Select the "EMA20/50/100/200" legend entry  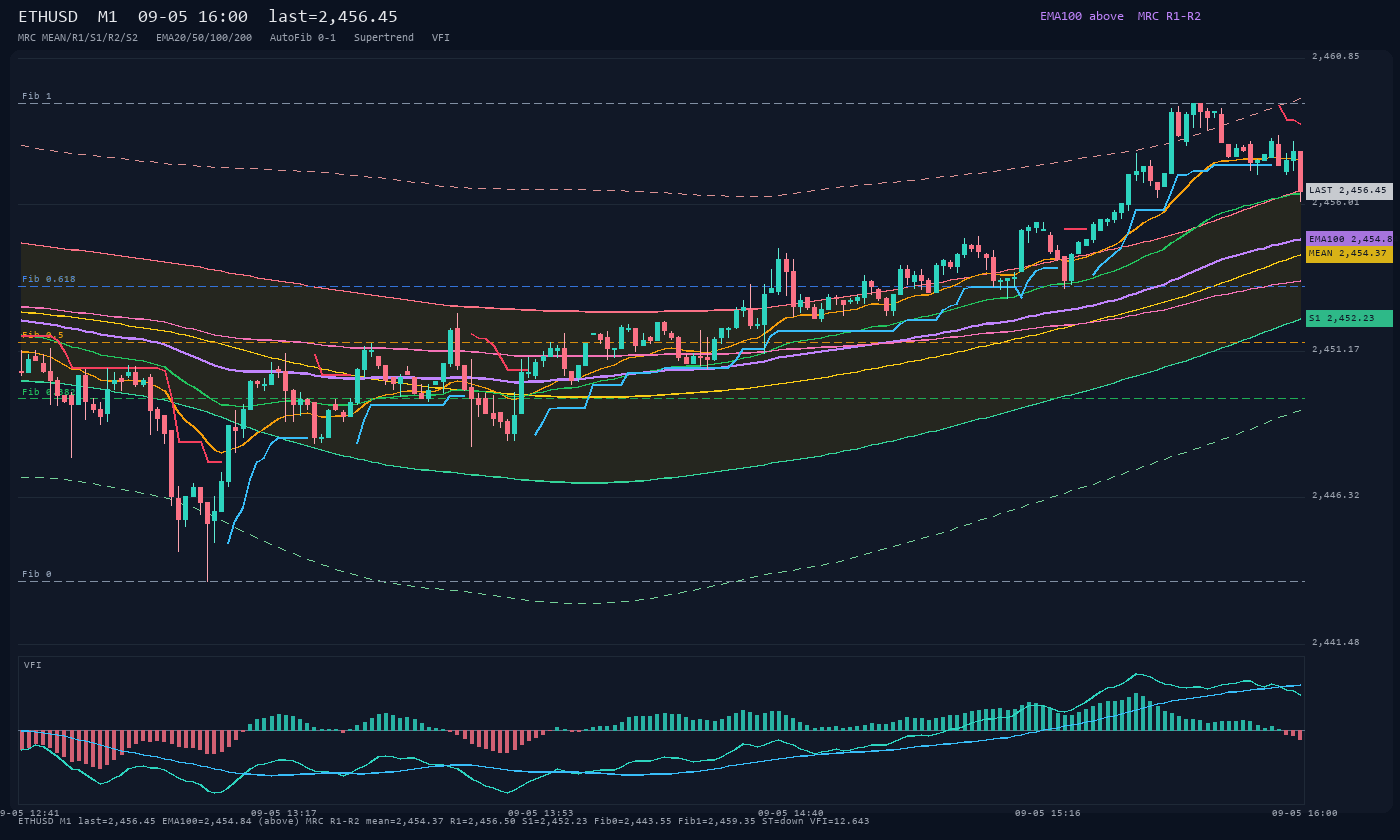tap(204, 38)
